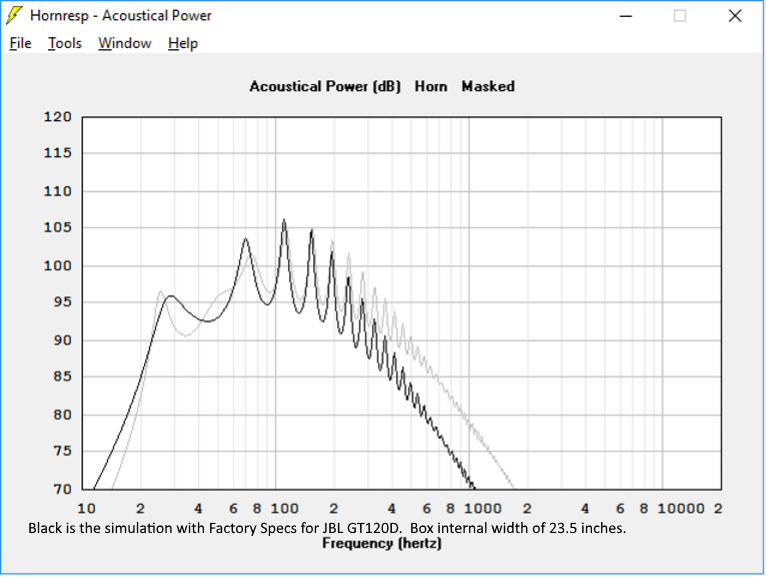
Task: Click the 'Horn' label in chart title
Action: click(x=431, y=86)
